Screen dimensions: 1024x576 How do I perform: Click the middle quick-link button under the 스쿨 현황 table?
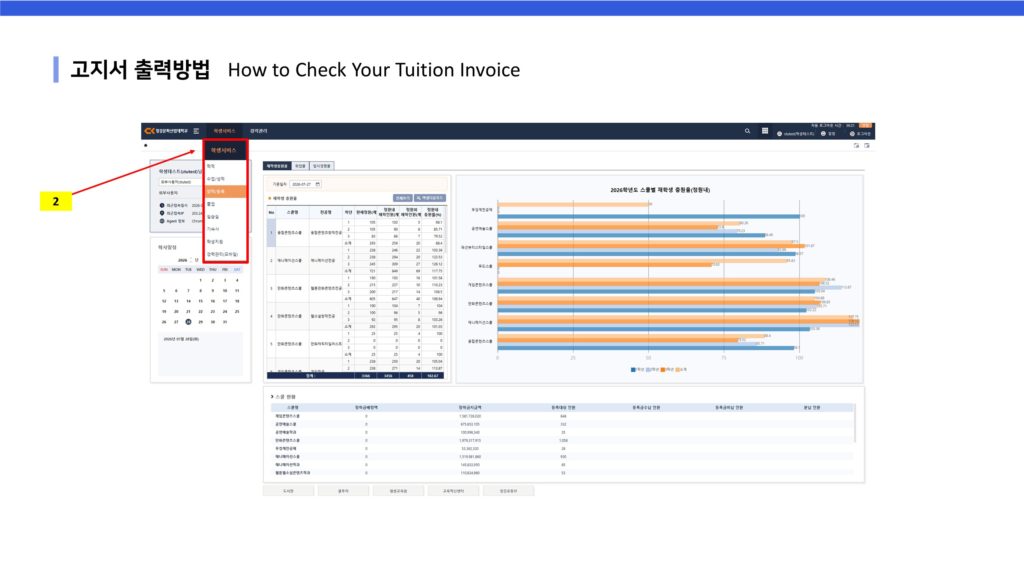tap(398, 491)
